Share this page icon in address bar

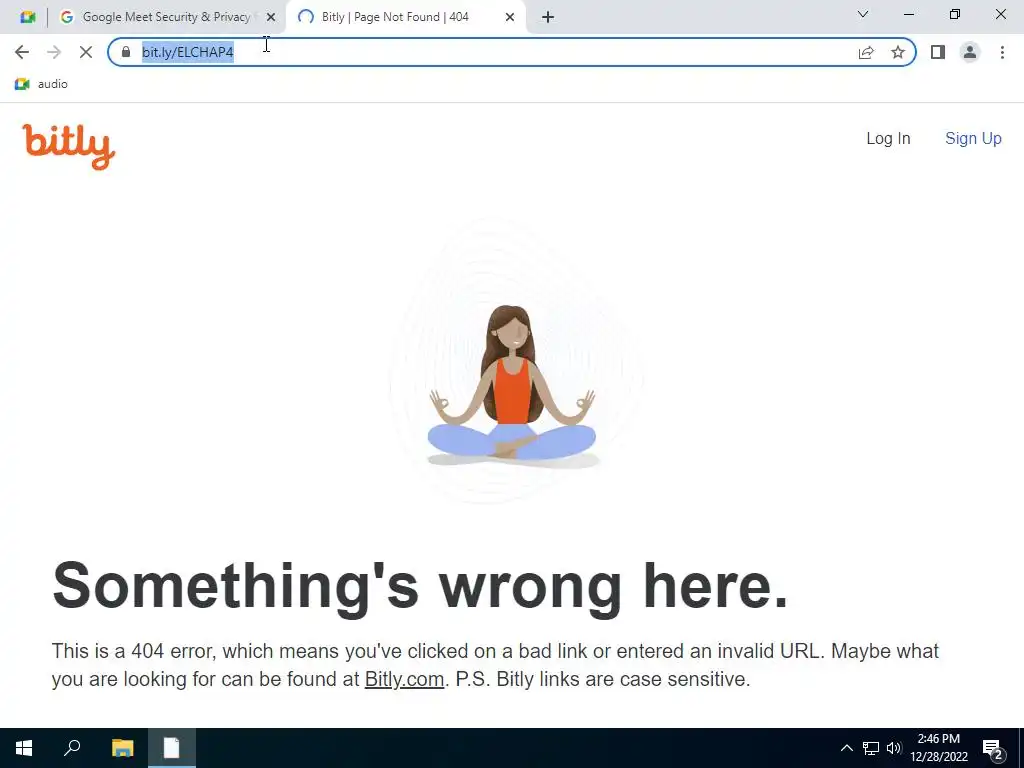[x=866, y=52]
